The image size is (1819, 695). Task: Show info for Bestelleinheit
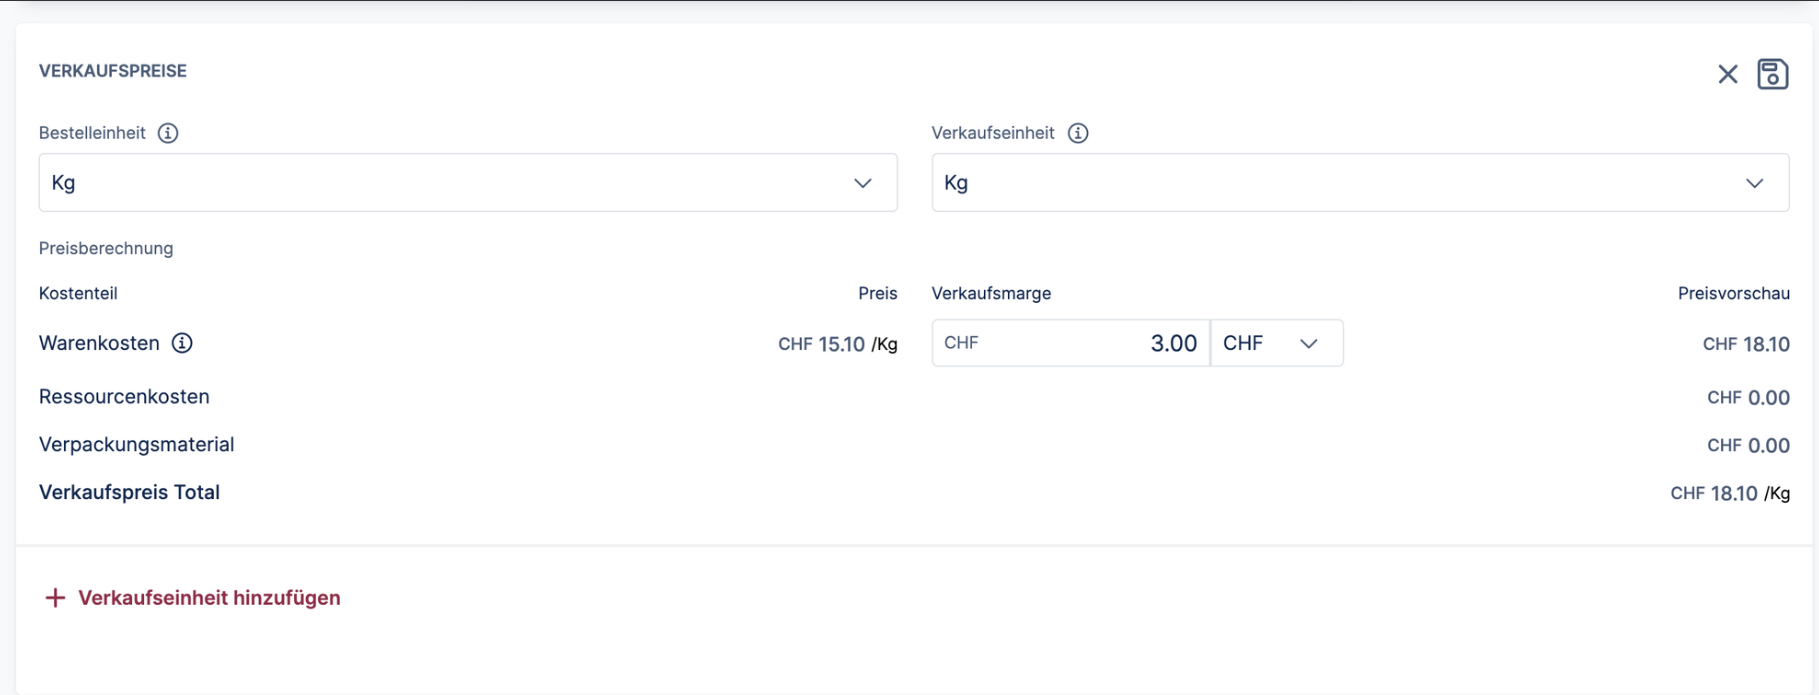pyautogui.click(x=168, y=133)
